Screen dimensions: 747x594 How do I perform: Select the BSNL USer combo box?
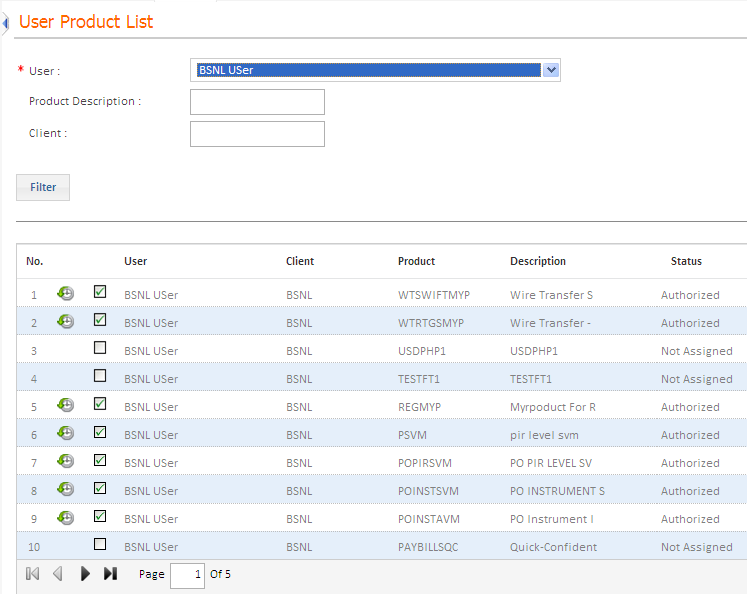(x=375, y=70)
